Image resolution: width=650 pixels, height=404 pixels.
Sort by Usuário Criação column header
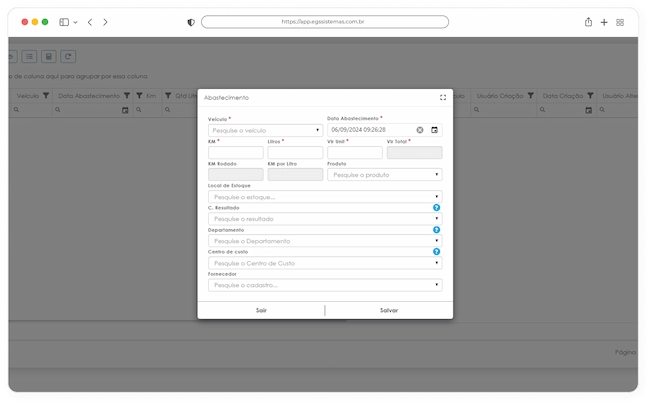click(500, 96)
